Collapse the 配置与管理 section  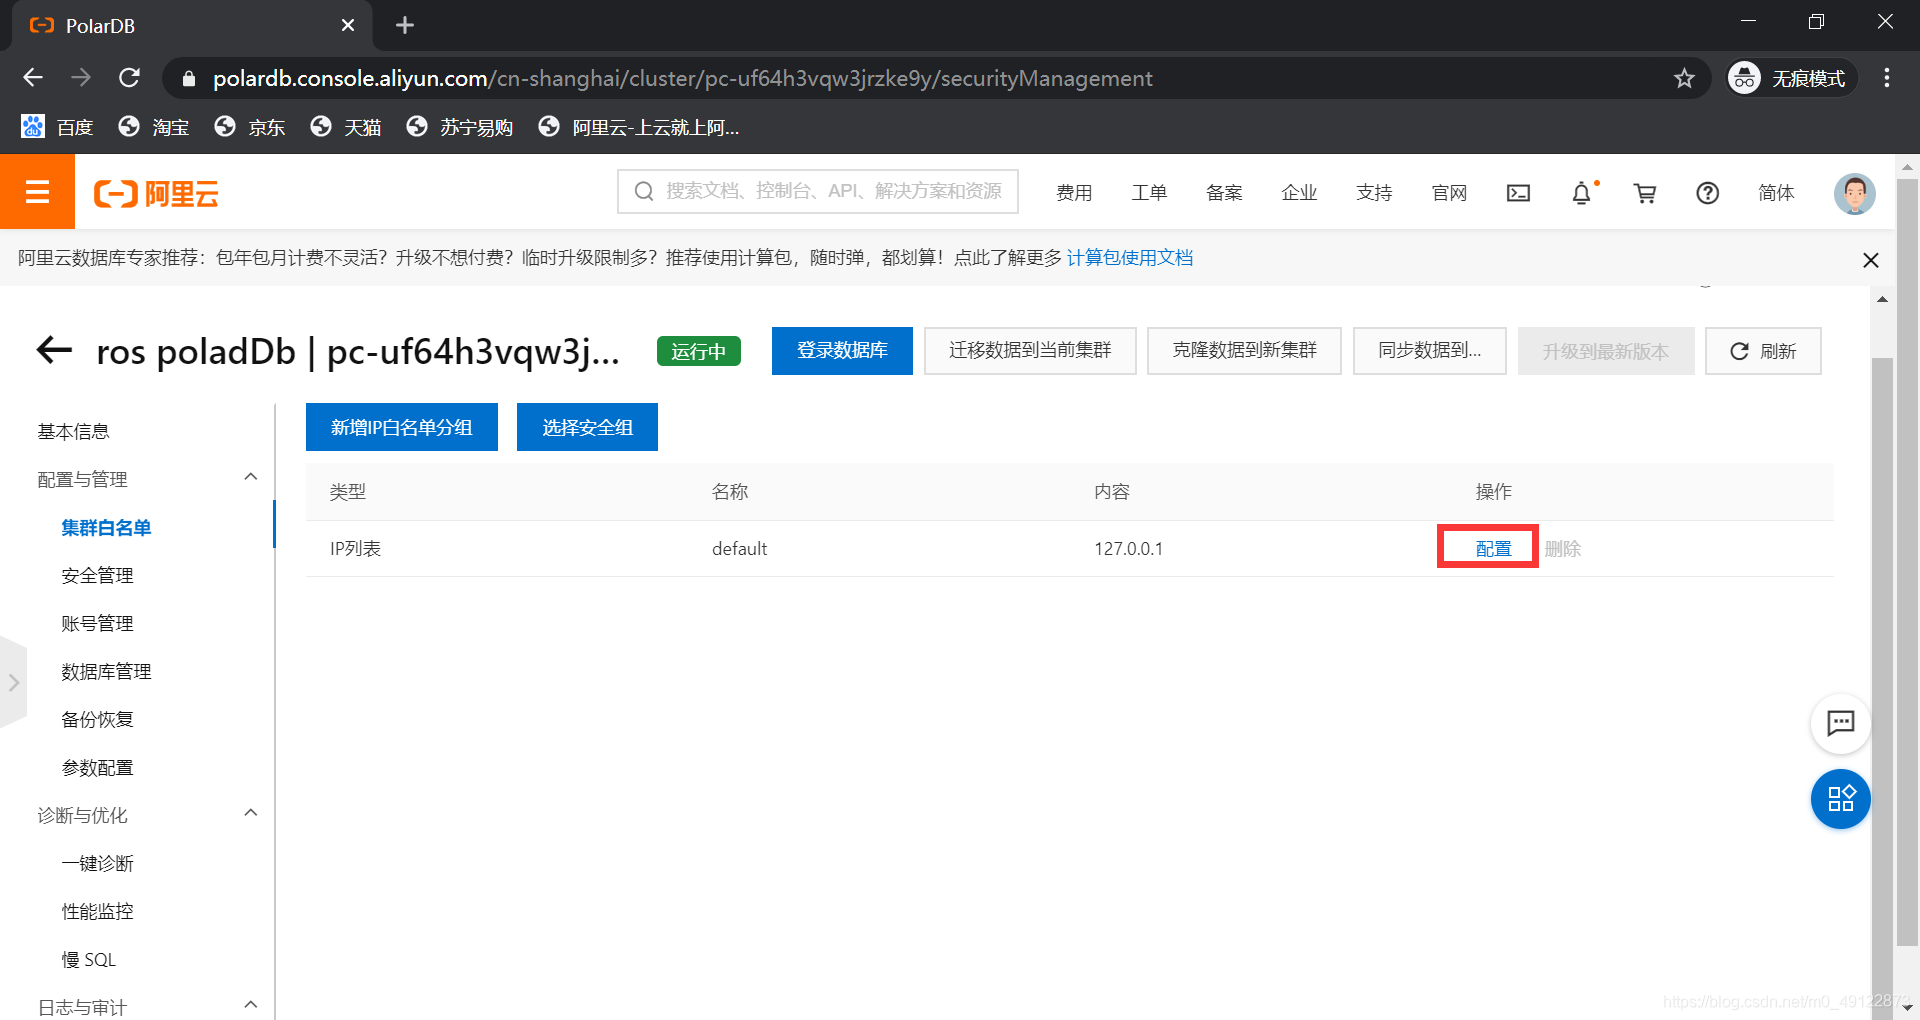[x=251, y=477]
